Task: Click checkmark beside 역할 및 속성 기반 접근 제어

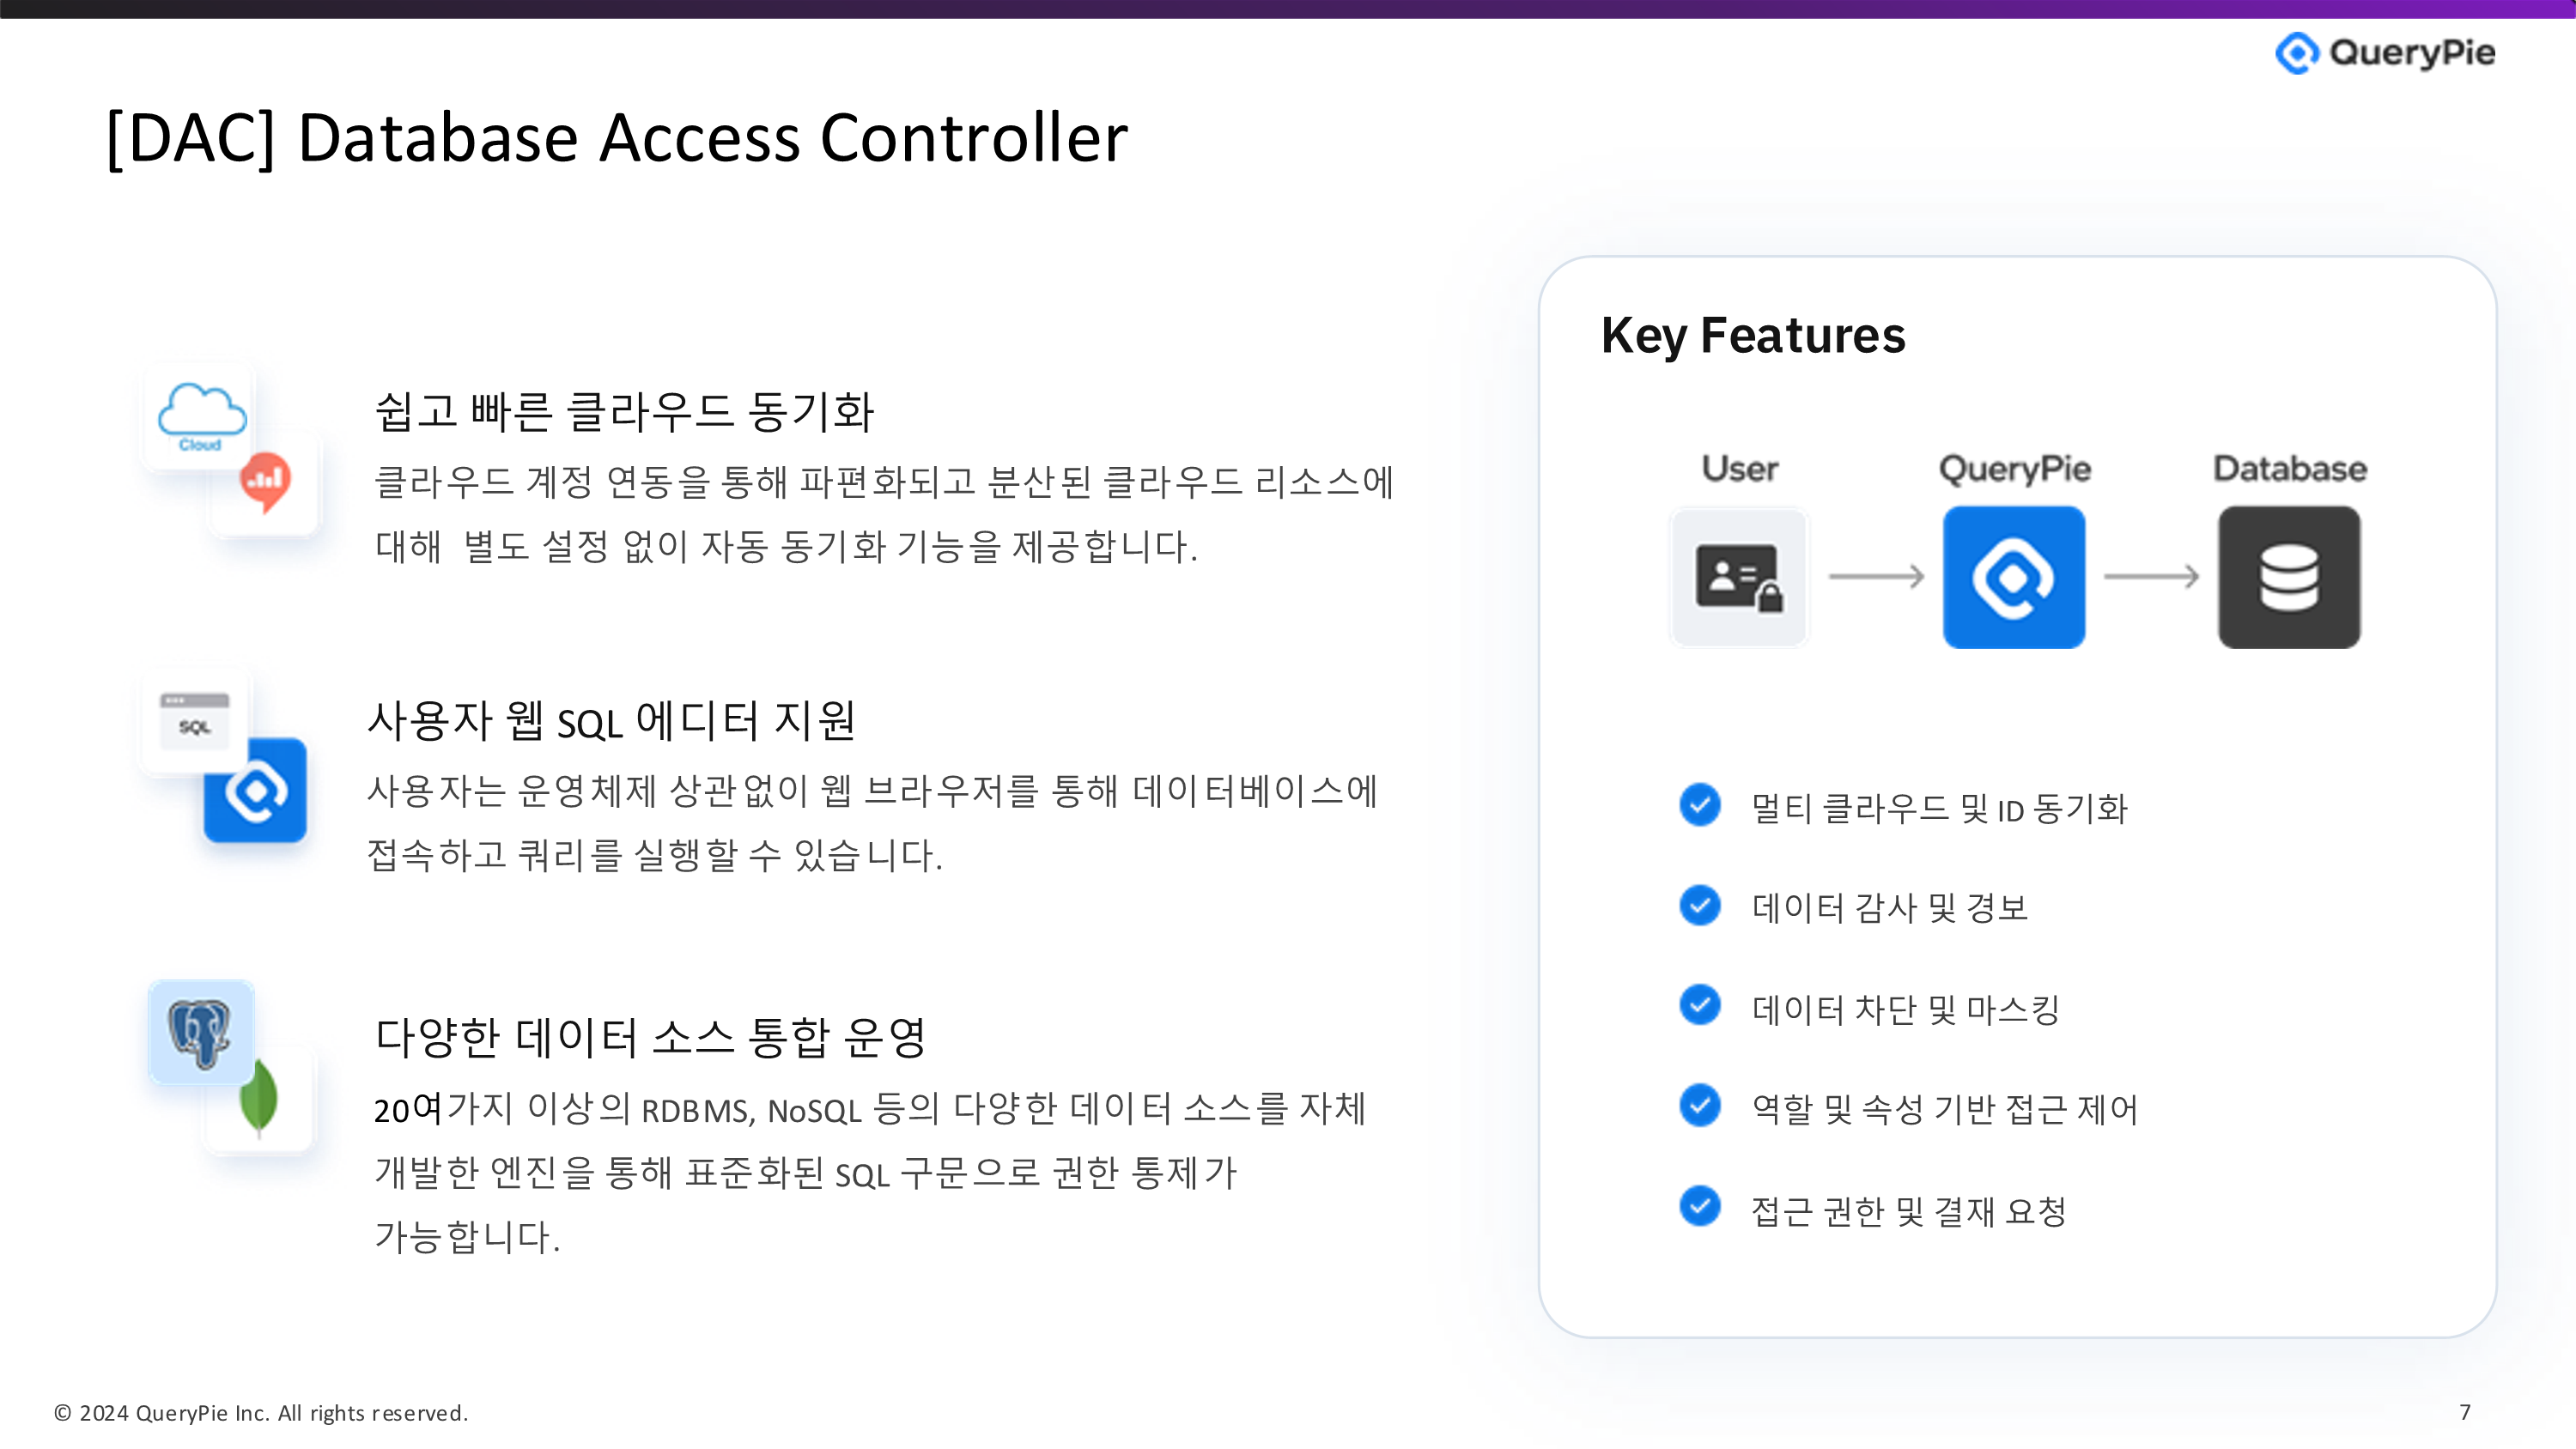Action: [1699, 1105]
